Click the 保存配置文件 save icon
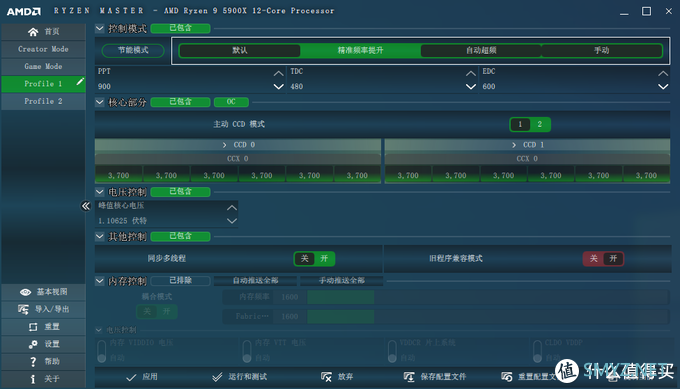Screen dimensions: 680x389 point(409,377)
